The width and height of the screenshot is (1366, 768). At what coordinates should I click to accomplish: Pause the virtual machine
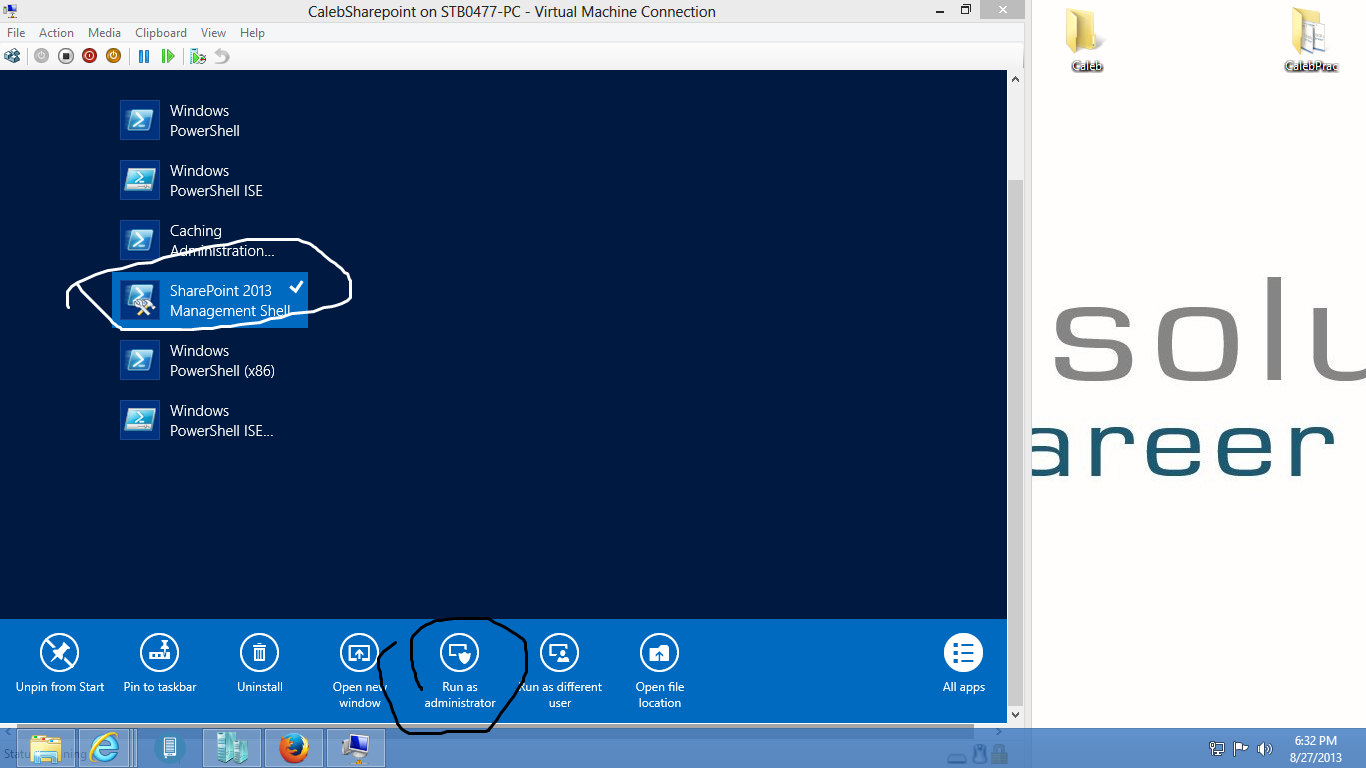point(144,56)
